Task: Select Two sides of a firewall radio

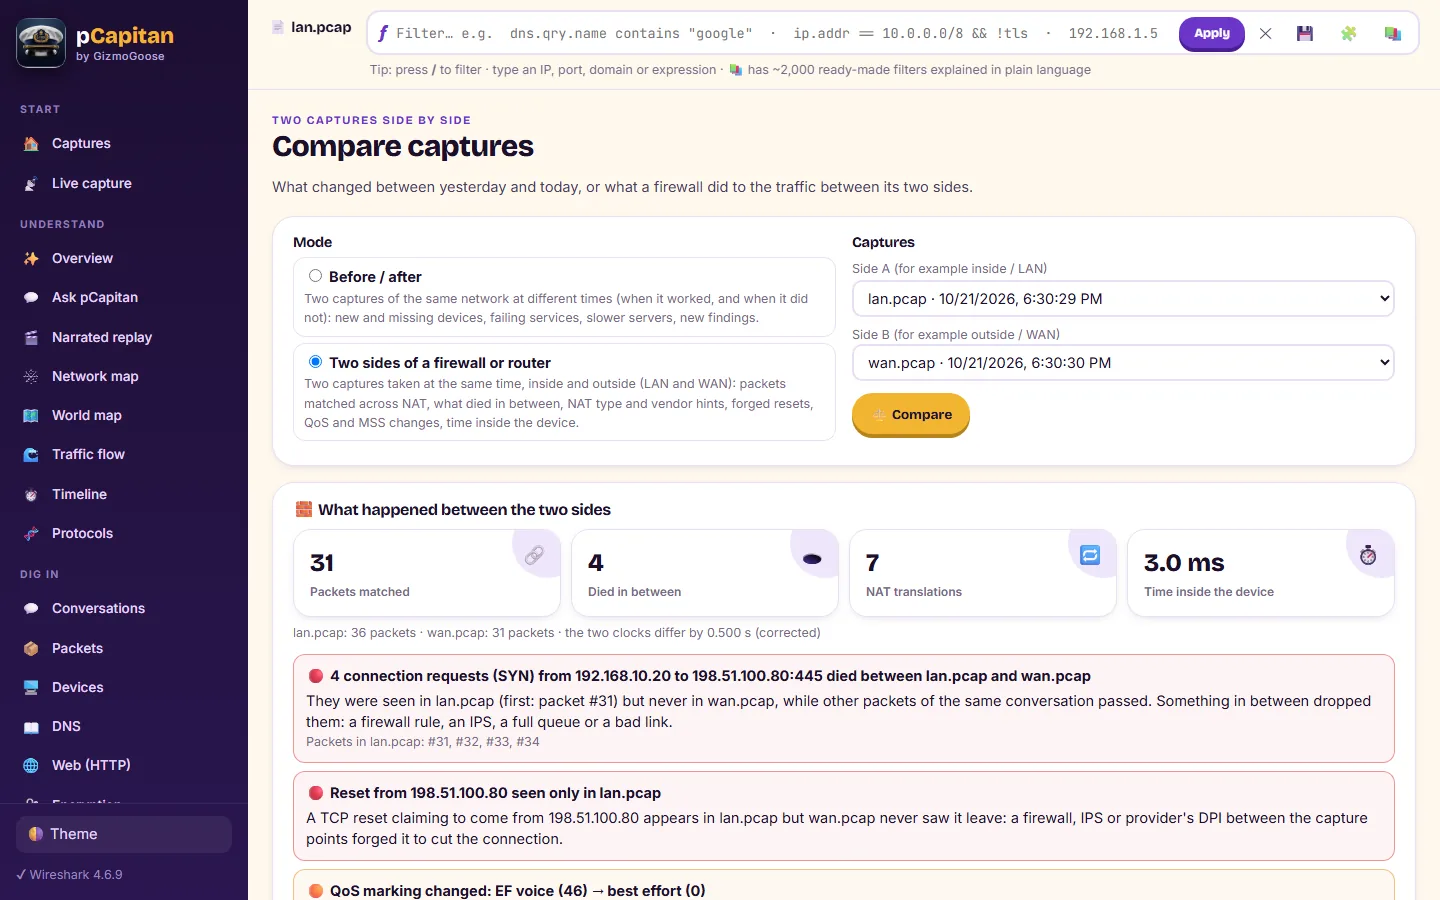Action: 315,362
